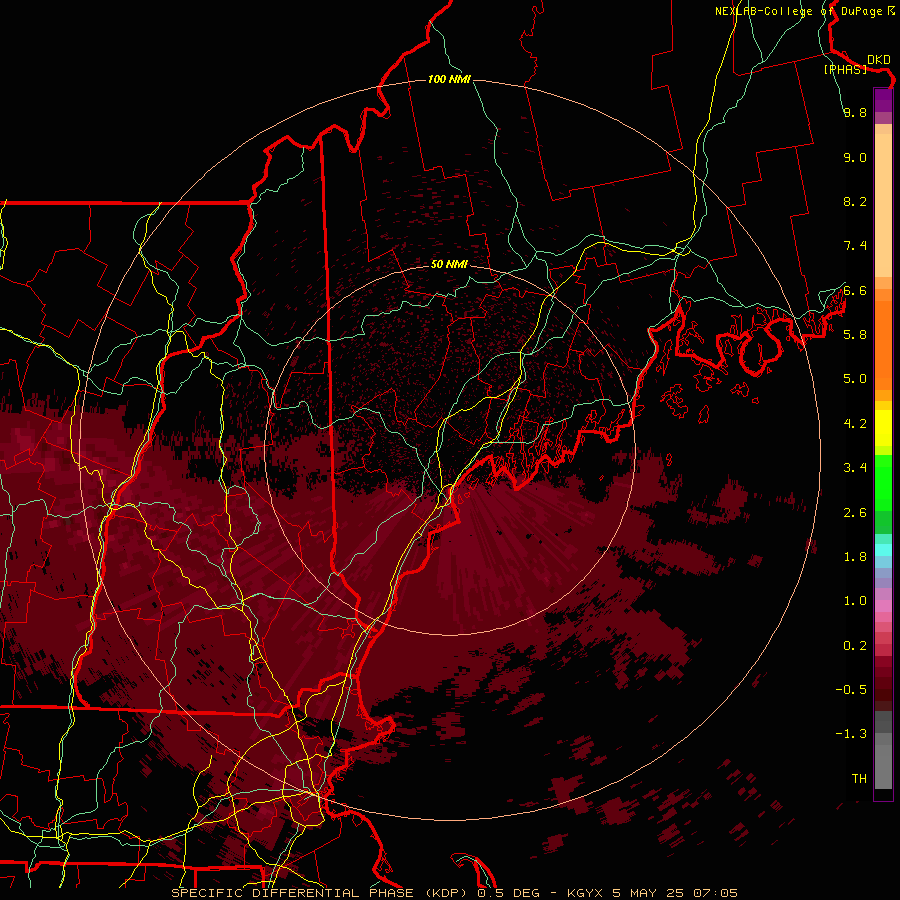Screen dimensions: 900x900
Task: Select the 9.0 value on the scale
Action: pos(855,157)
